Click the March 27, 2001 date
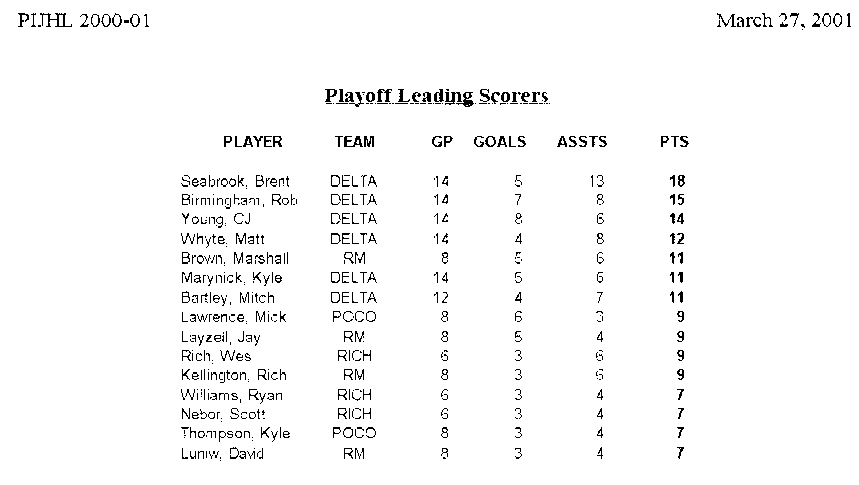859x485 pixels. click(x=784, y=21)
